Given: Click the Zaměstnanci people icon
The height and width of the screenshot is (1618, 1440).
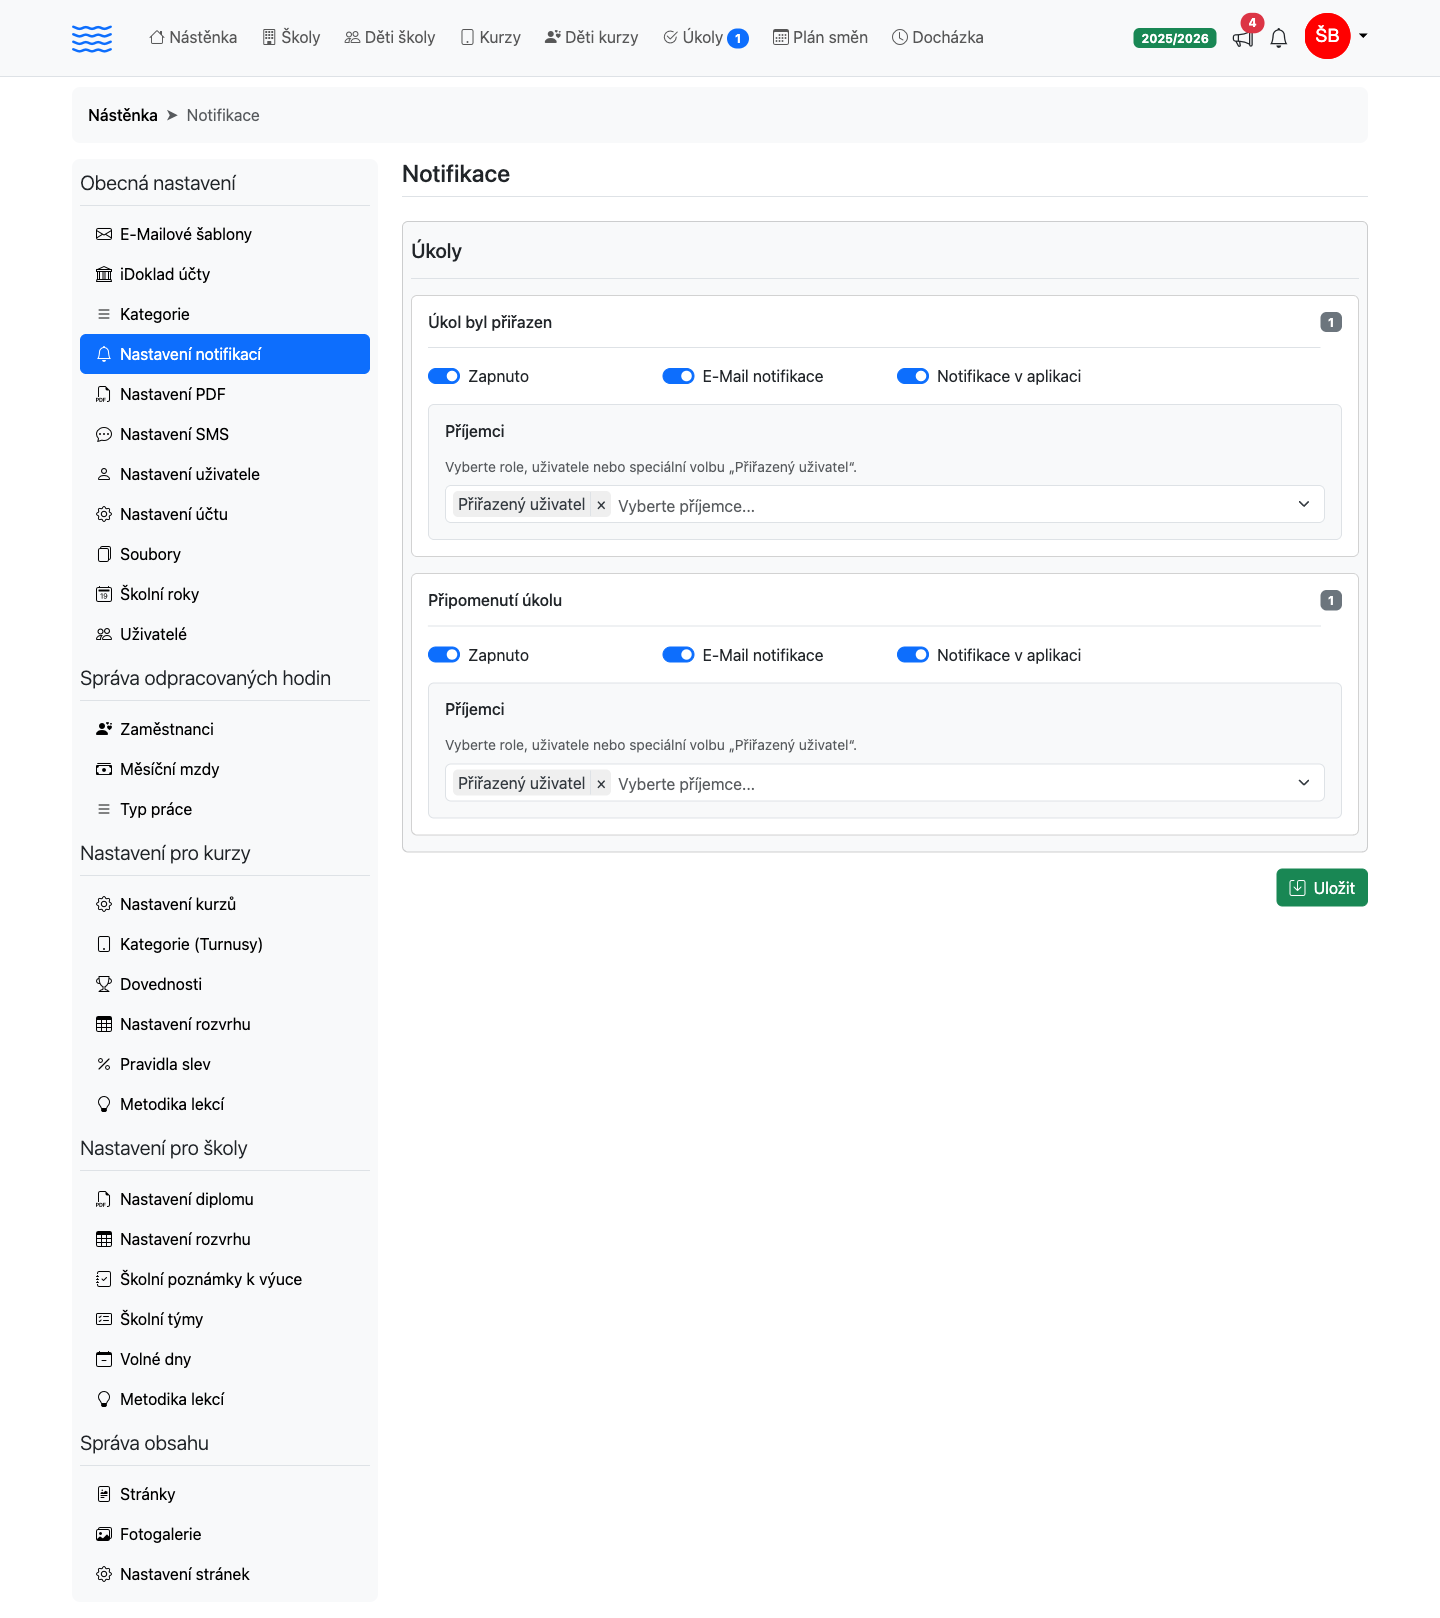Looking at the screenshot, I should [104, 729].
